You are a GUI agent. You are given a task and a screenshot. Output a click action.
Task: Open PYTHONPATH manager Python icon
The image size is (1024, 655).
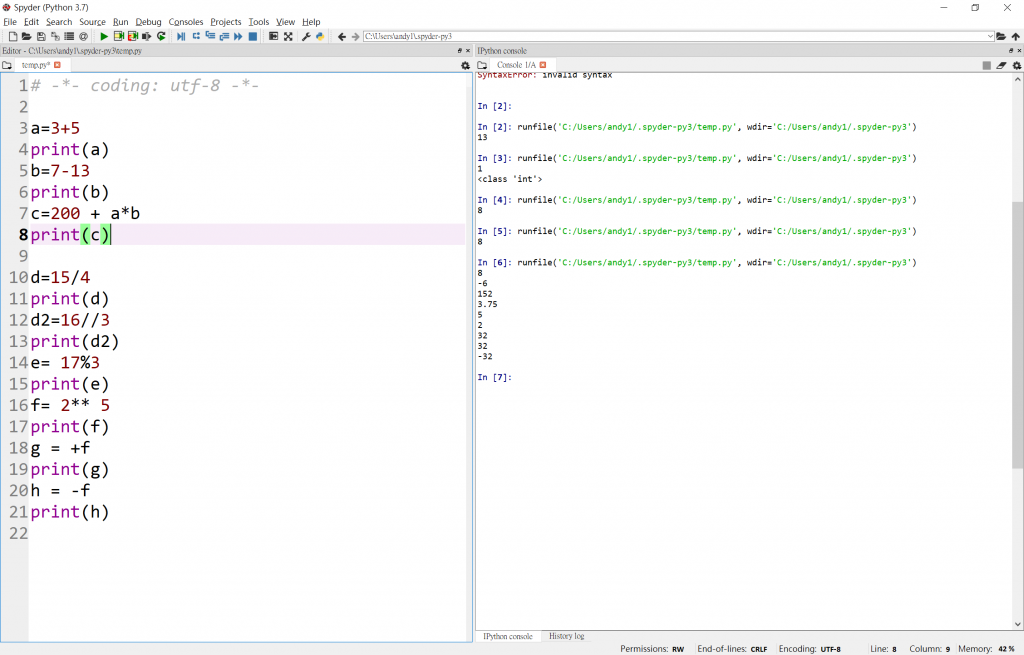320,36
